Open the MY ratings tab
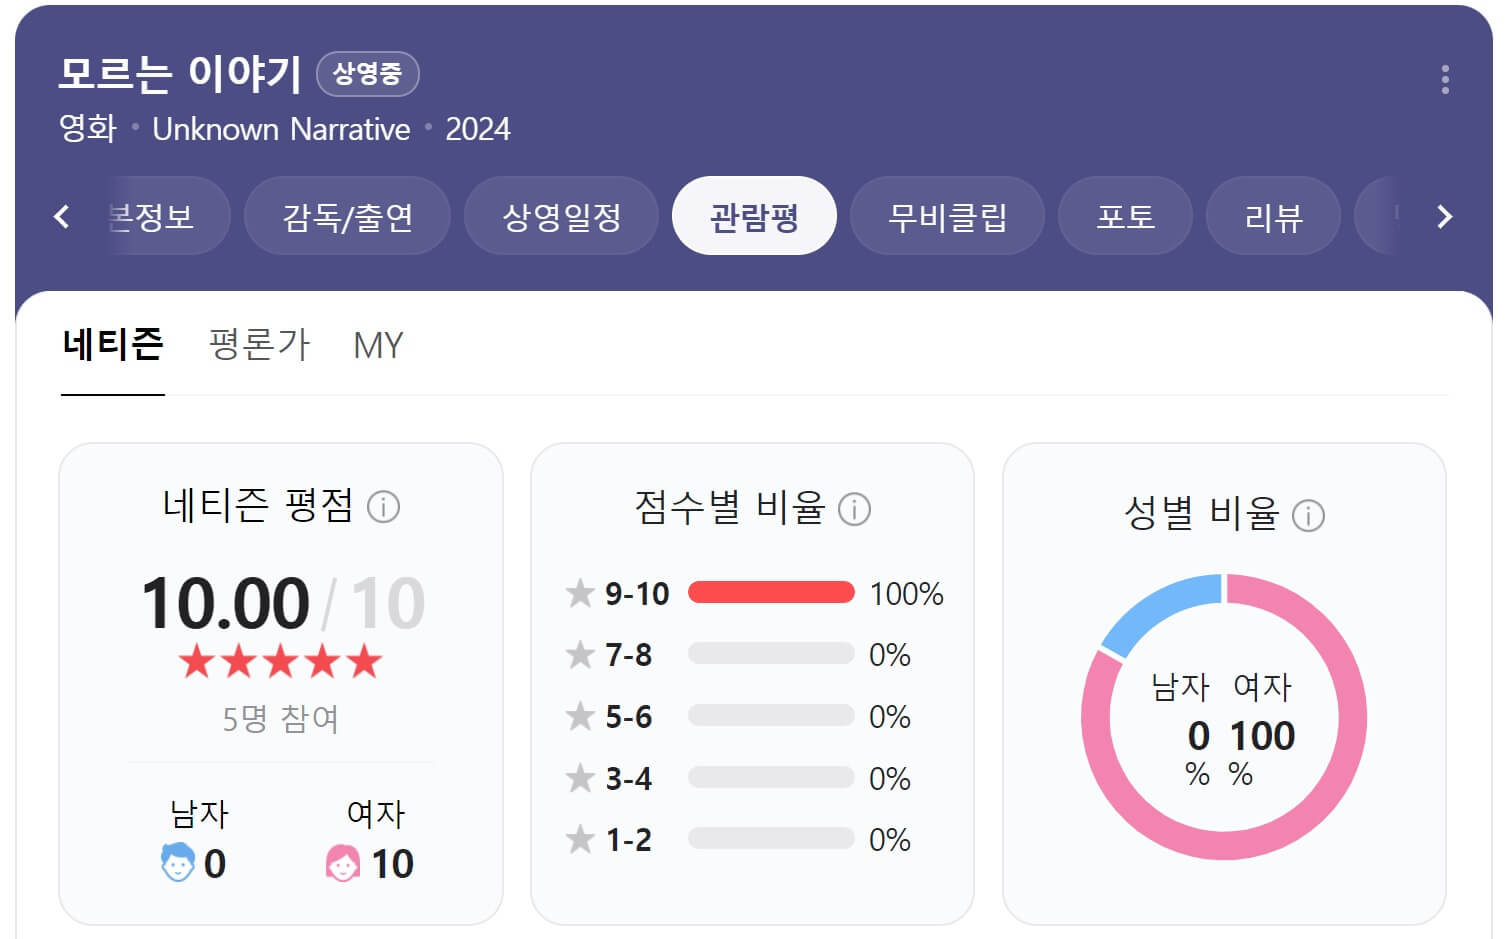Viewport: 1507px width, 939px height. point(378,345)
